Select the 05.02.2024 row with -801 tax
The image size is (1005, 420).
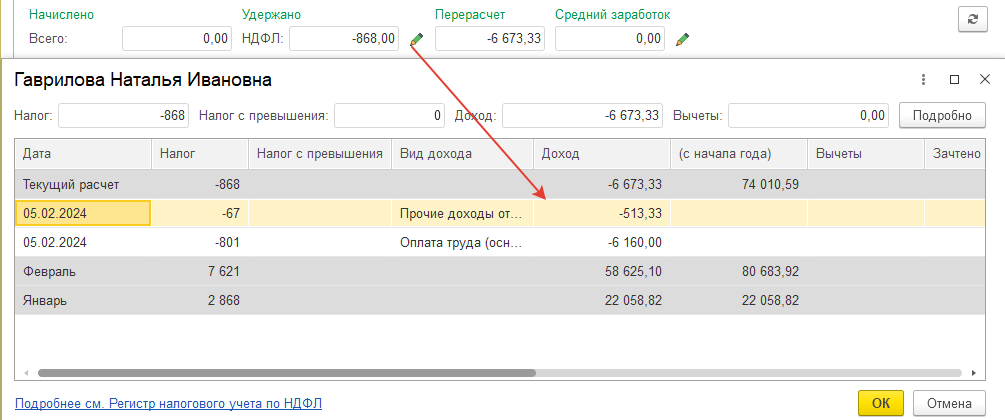(500, 242)
